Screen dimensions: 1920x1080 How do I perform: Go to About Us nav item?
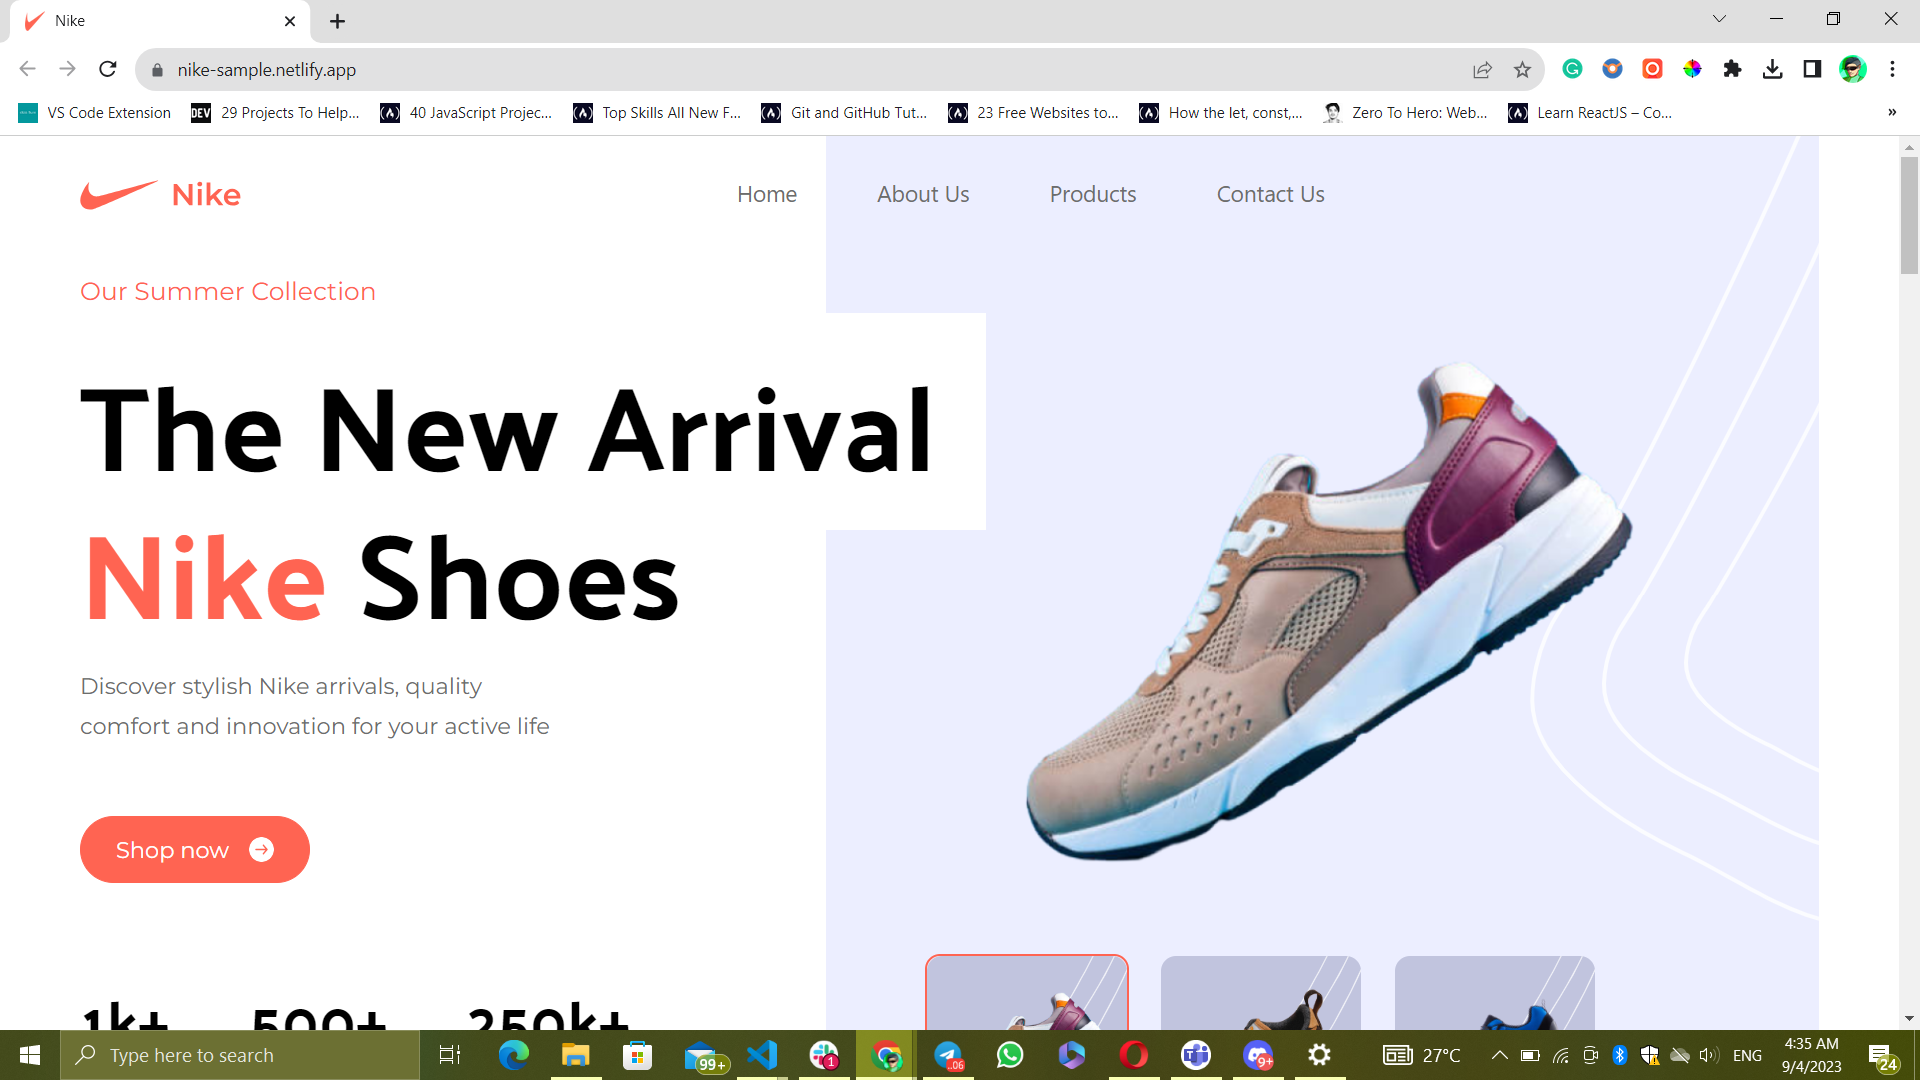click(x=923, y=194)
